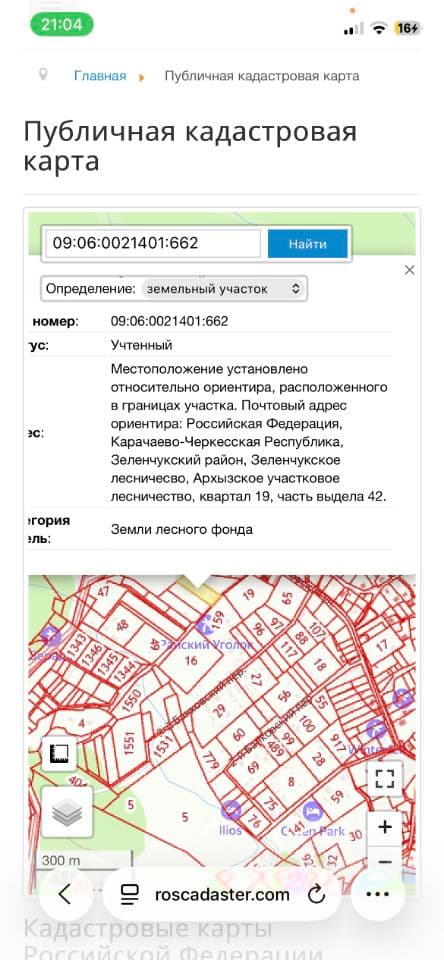The height and width of the screenshot is (960, 444).
Task: Open page settings icon in address bar
Action: tap(129, 895)
